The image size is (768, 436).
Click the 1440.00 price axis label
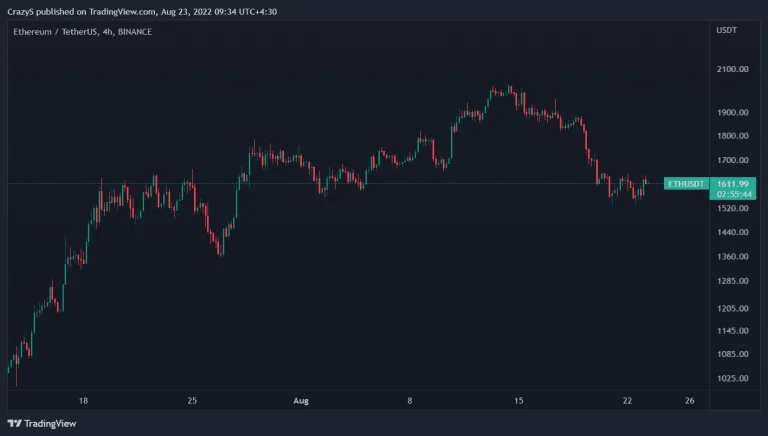pyautogui.click(x=733, y=232)
